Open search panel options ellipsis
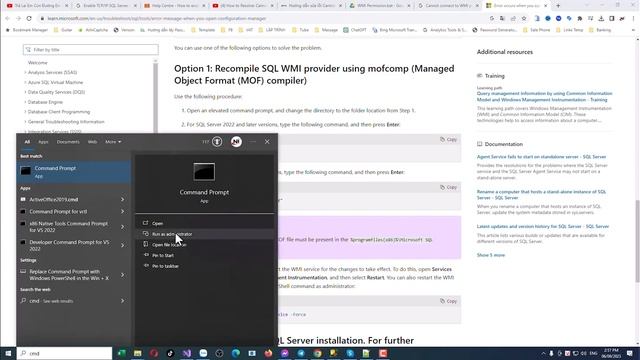Image resolution: width=640 pixels, height=360 pixels. pyautogui.click(x=253, y=142)
